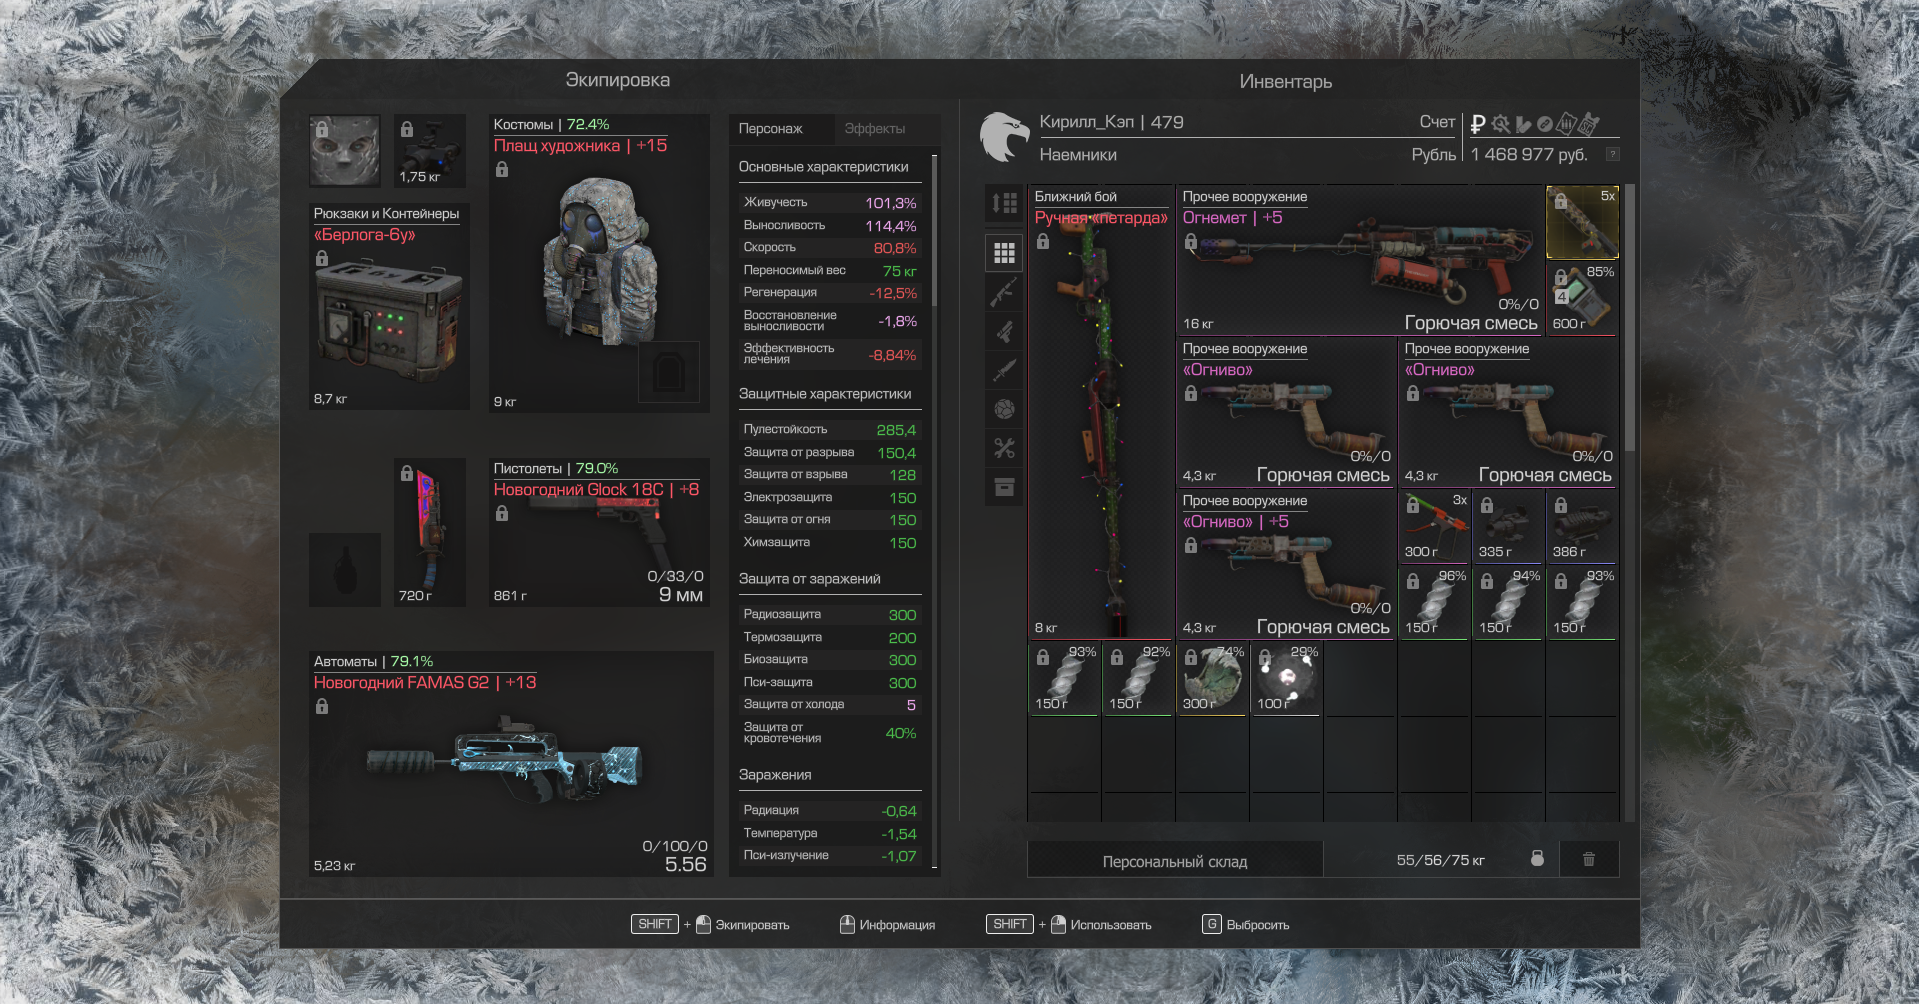Click the inventory grid scrollbar
This screenshot has width=1919, height=1004.
[1629, 317]
